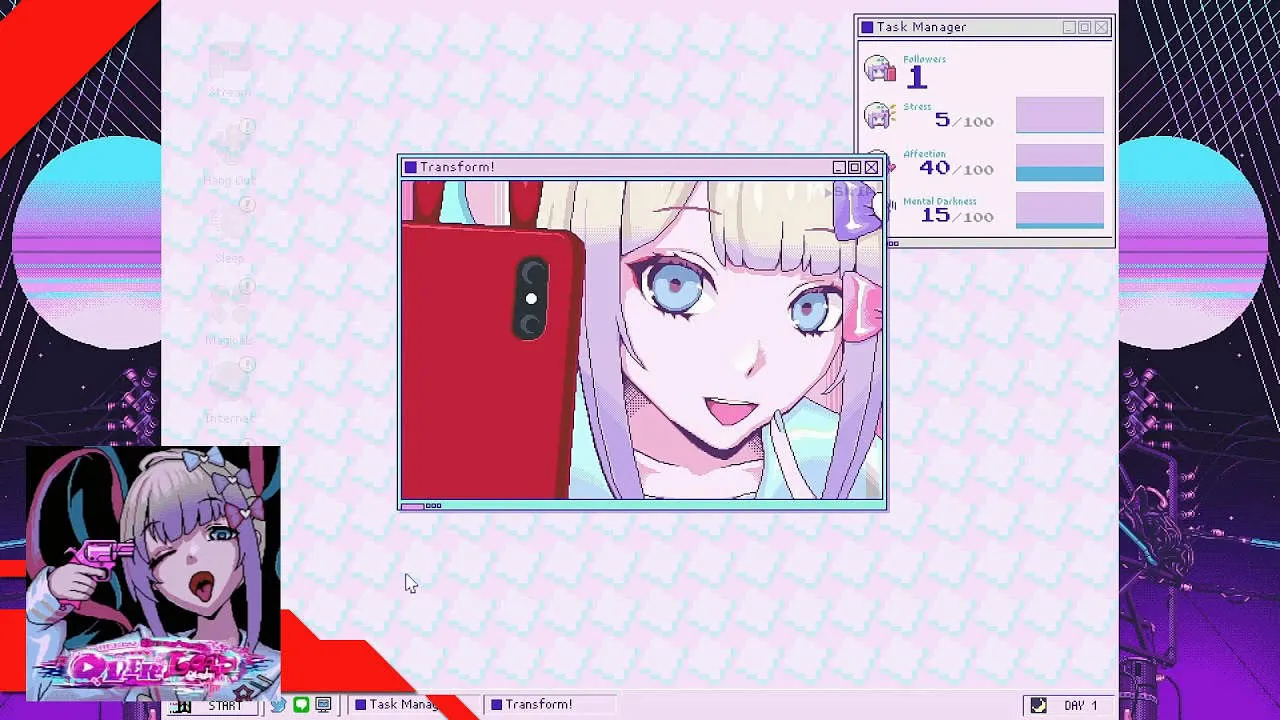Minimize the Transform! window

click(839, 168)
